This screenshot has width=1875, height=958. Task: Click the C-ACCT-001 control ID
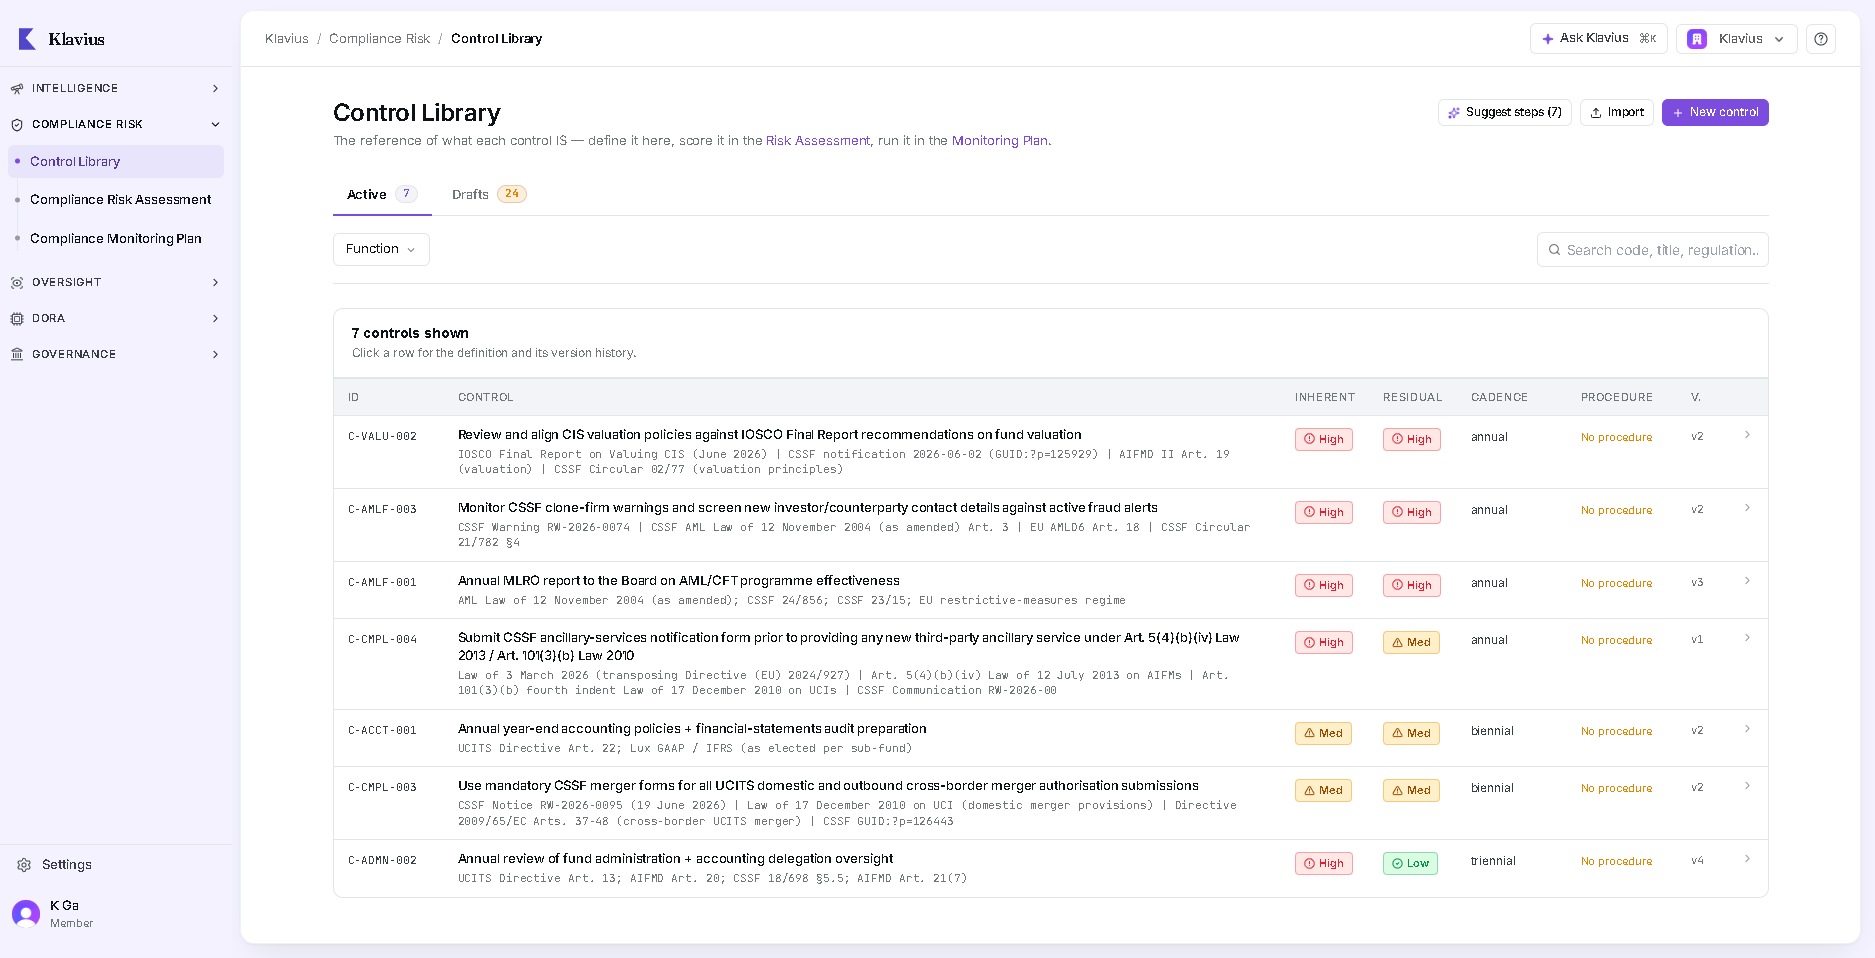click(x=382, y=731)
